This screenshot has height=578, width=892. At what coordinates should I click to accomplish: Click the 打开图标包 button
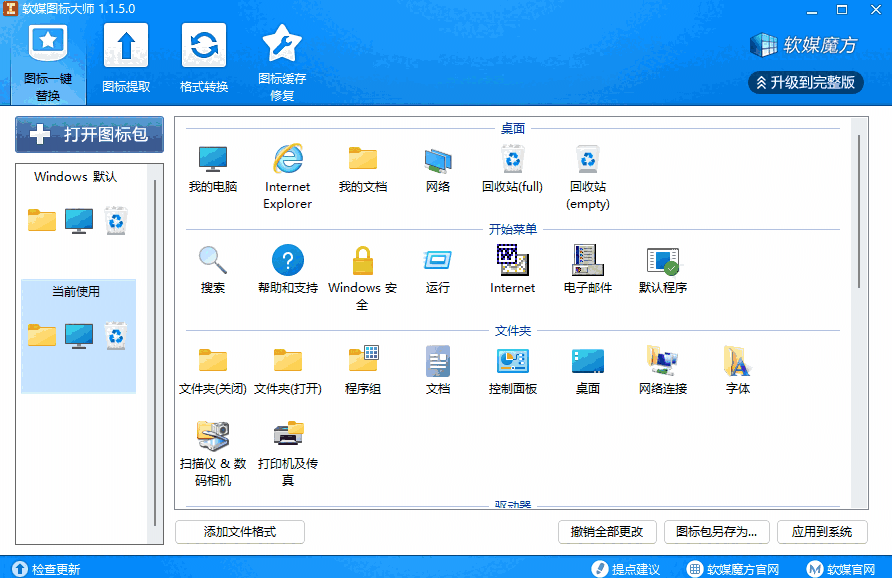[88, 133]
